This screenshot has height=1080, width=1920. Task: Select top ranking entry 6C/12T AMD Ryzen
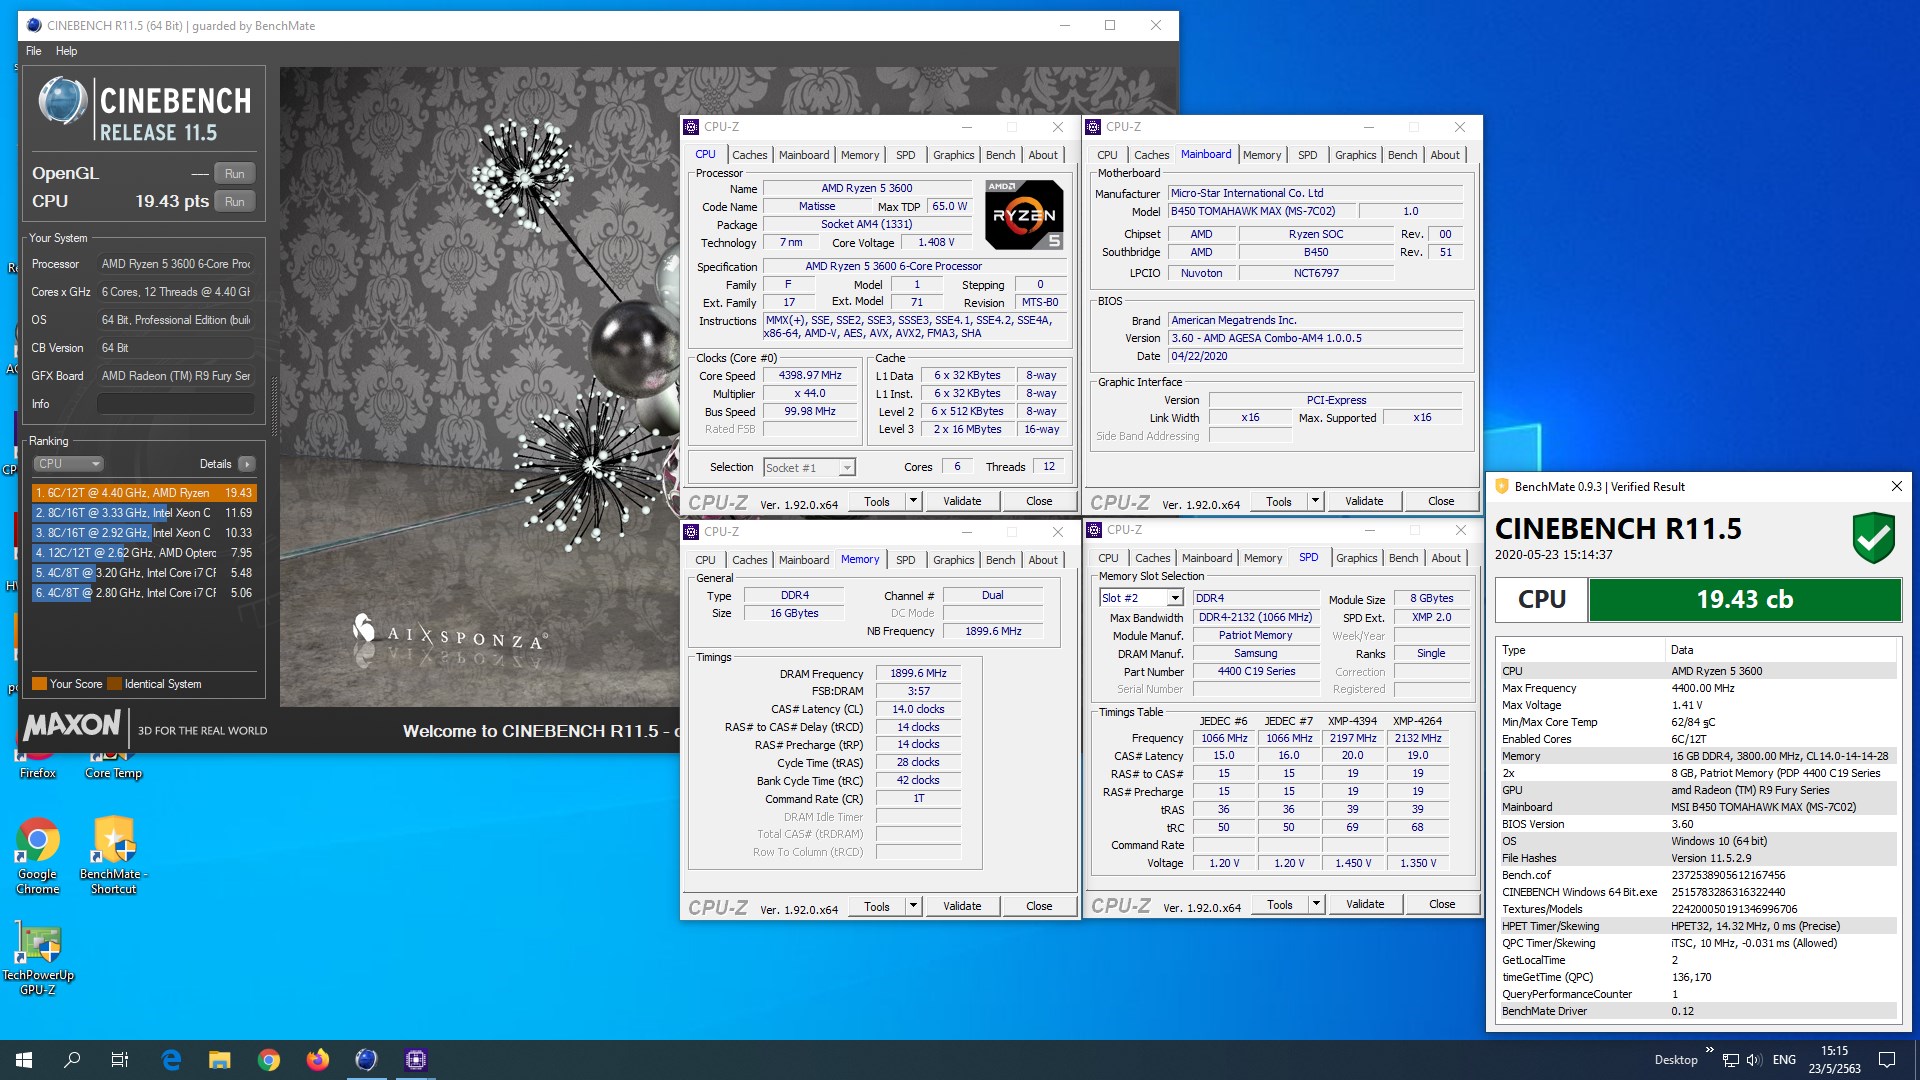click(x=144, y=493)
